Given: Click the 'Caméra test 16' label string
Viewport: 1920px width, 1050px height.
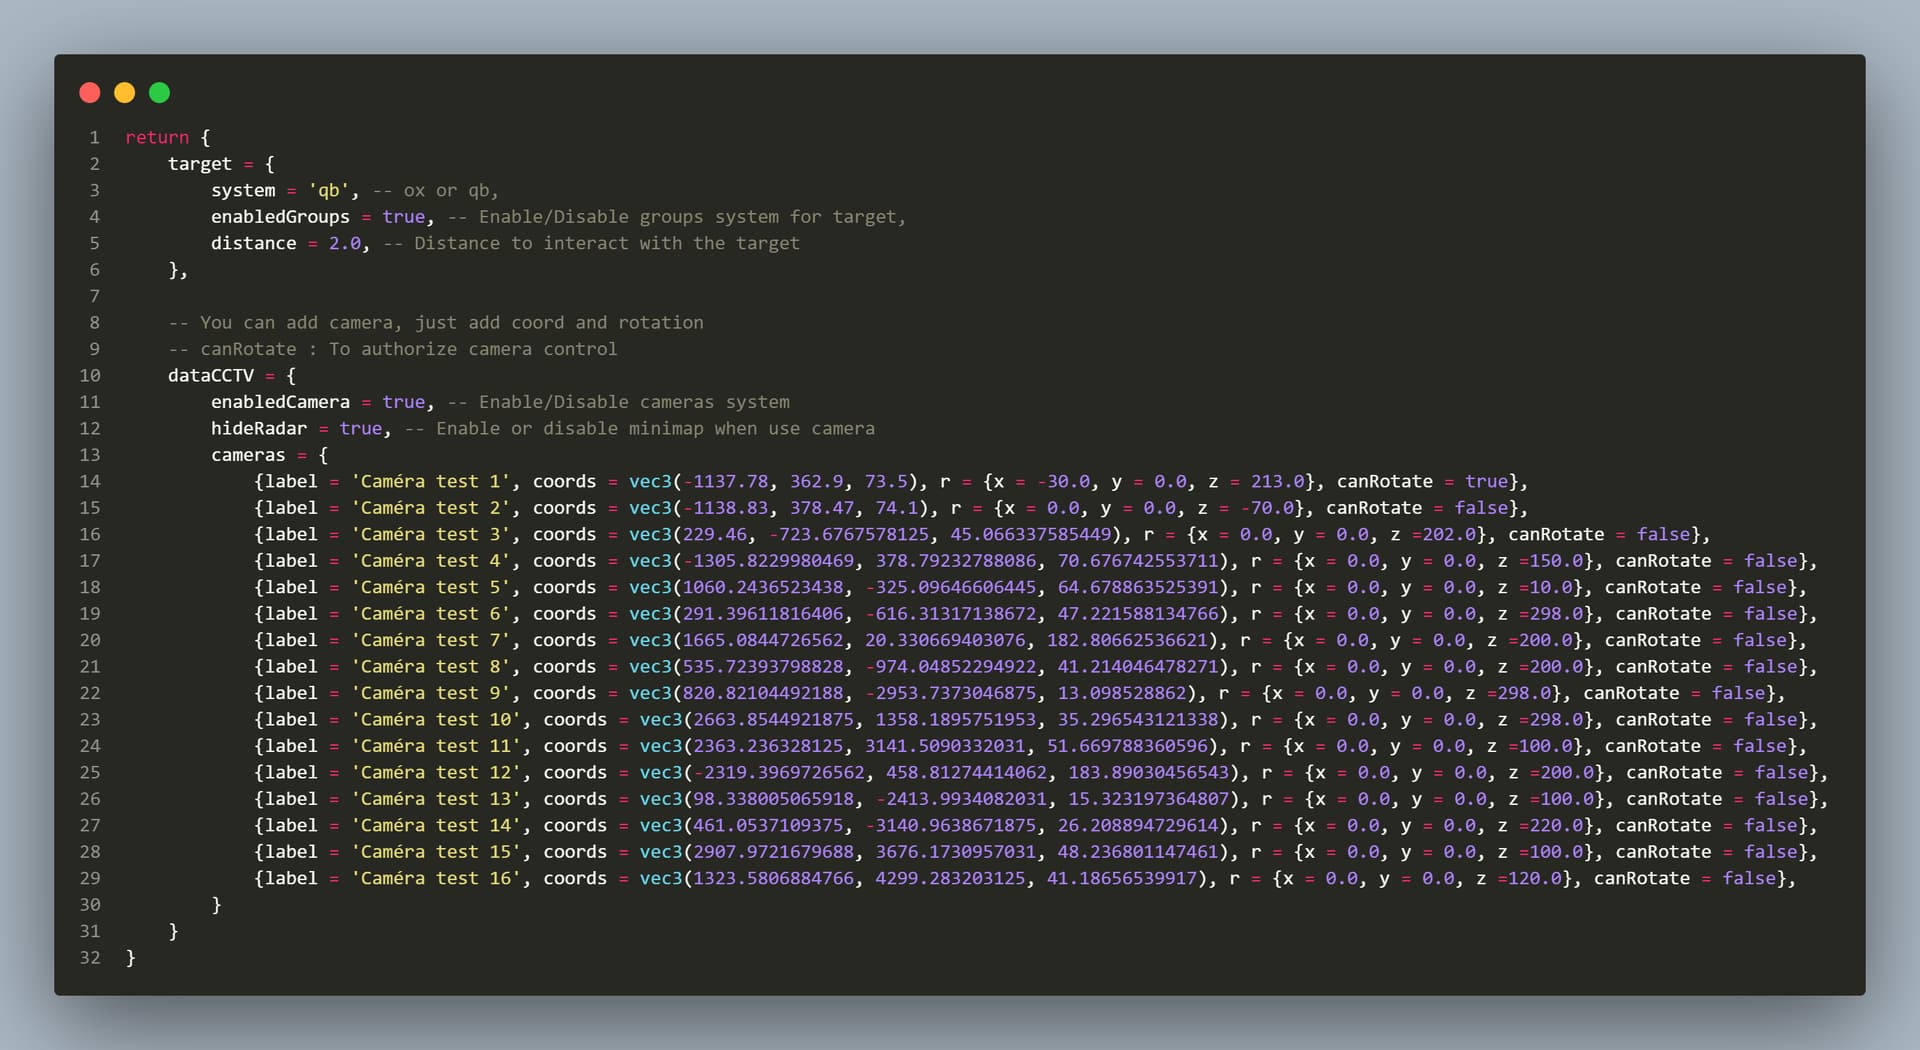Looking at the screenshot, I should pyautogui.click(x=436, y=879).
